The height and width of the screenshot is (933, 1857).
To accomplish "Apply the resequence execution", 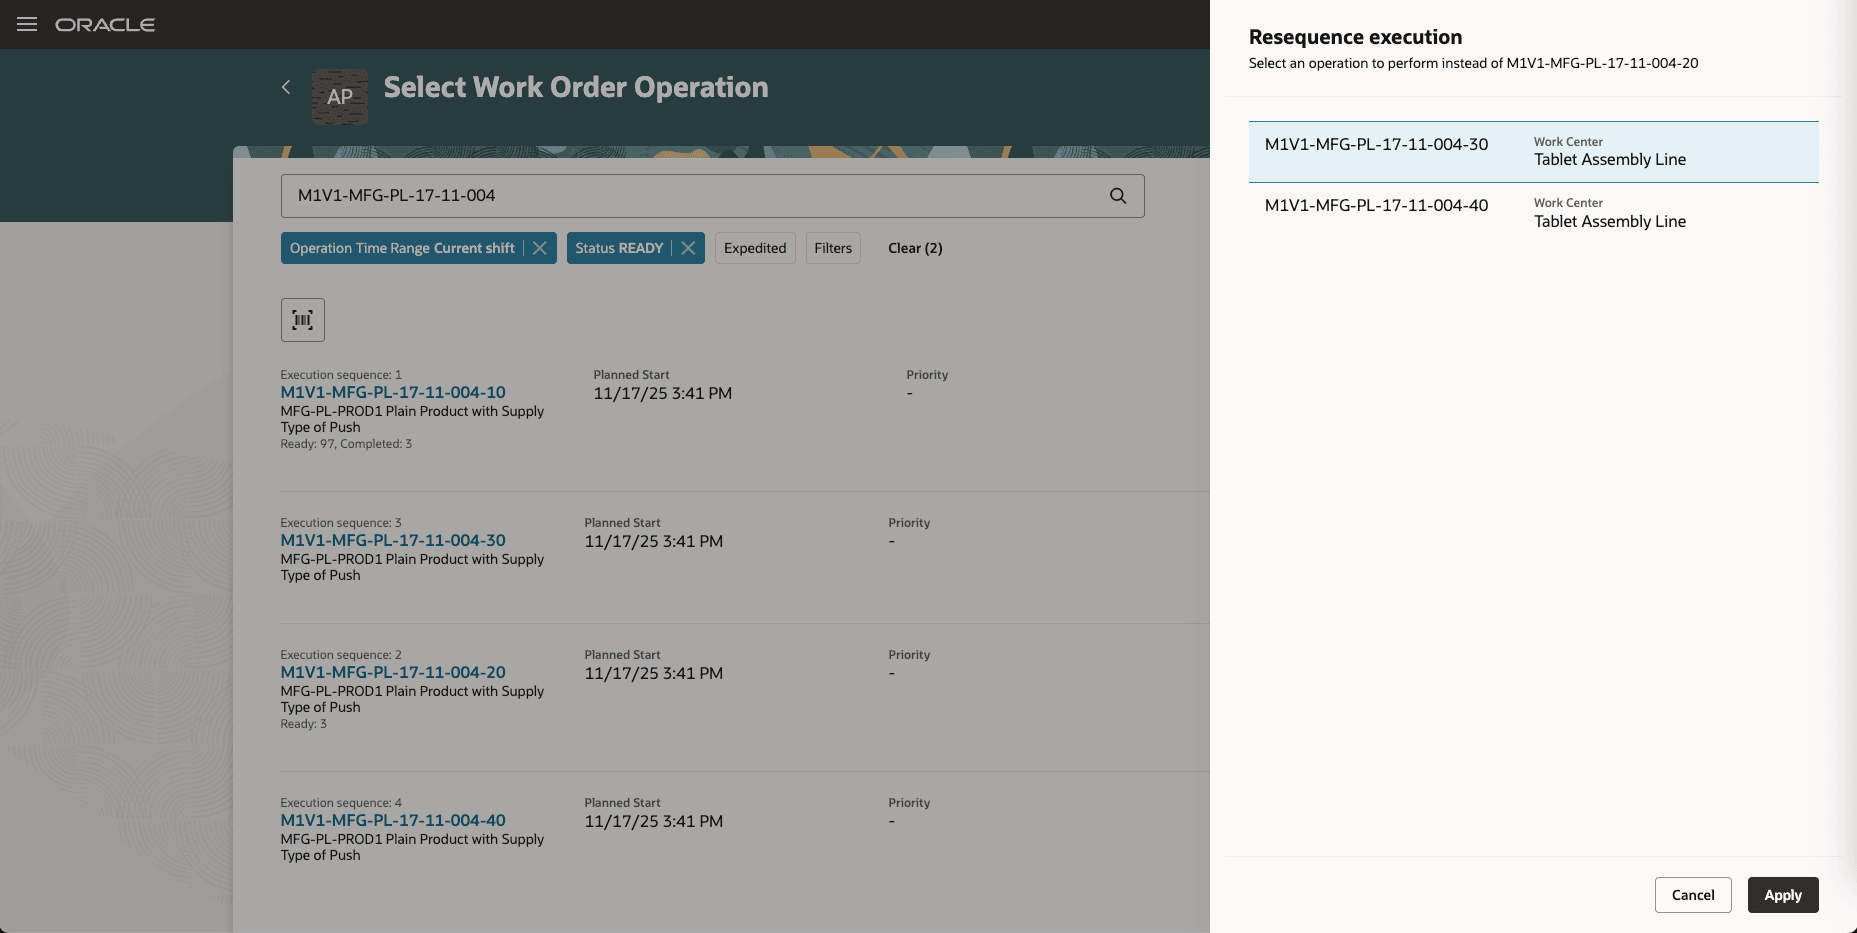I will 1782,895.
